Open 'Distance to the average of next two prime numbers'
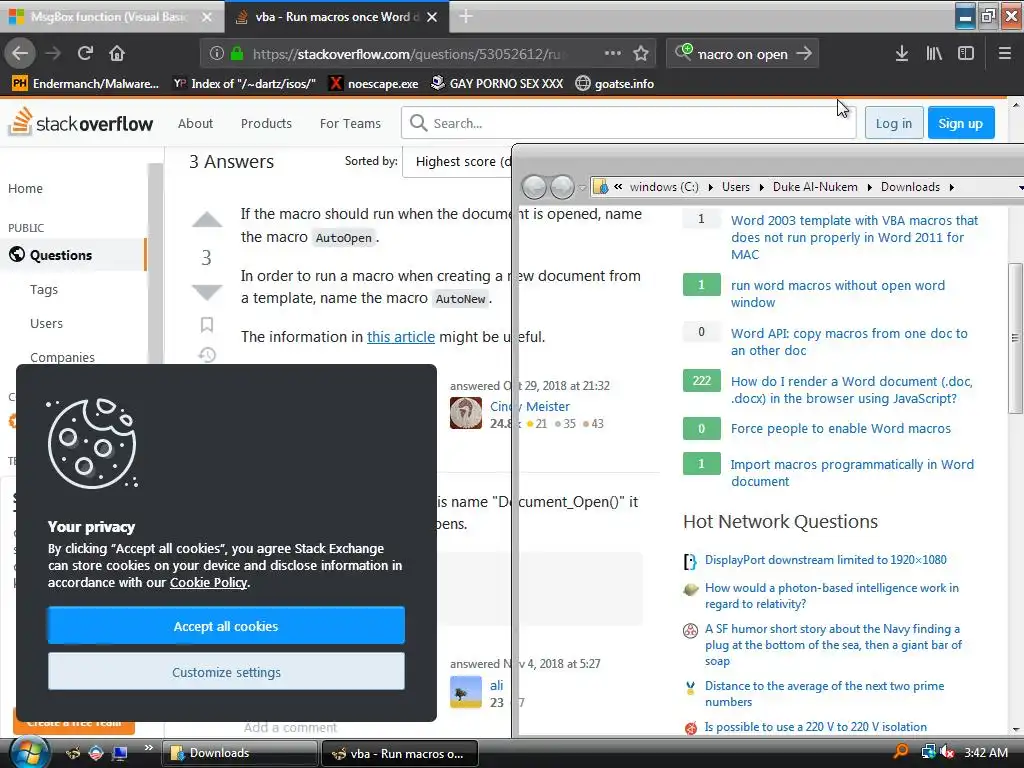Screen dimensions: 1024x768 (824, 694)
